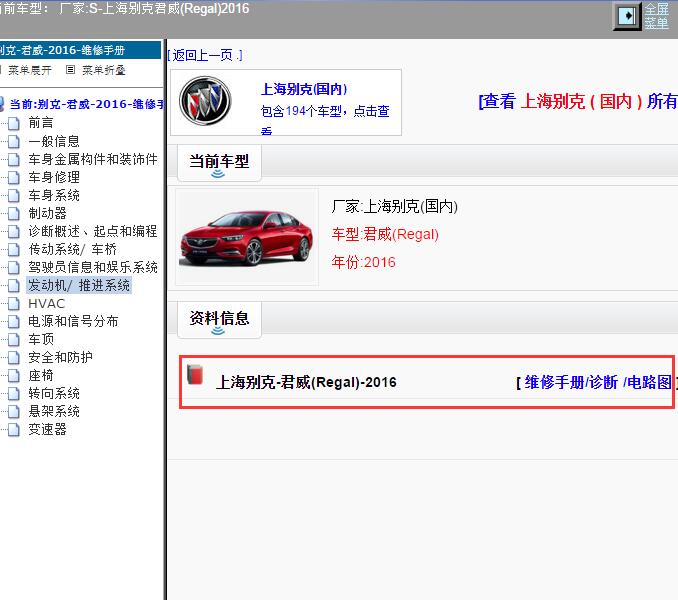Select 悬架系统 in the tree
The image size is (678, 600).
54,411
